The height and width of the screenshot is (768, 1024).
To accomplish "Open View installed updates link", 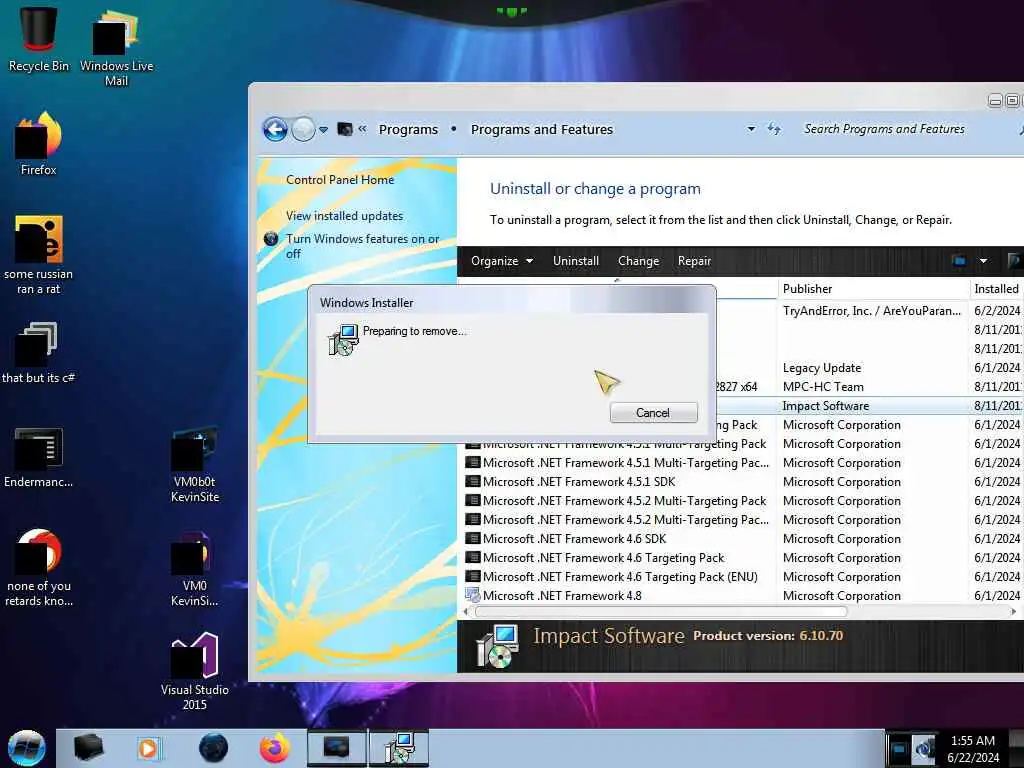I will (344, 216).
